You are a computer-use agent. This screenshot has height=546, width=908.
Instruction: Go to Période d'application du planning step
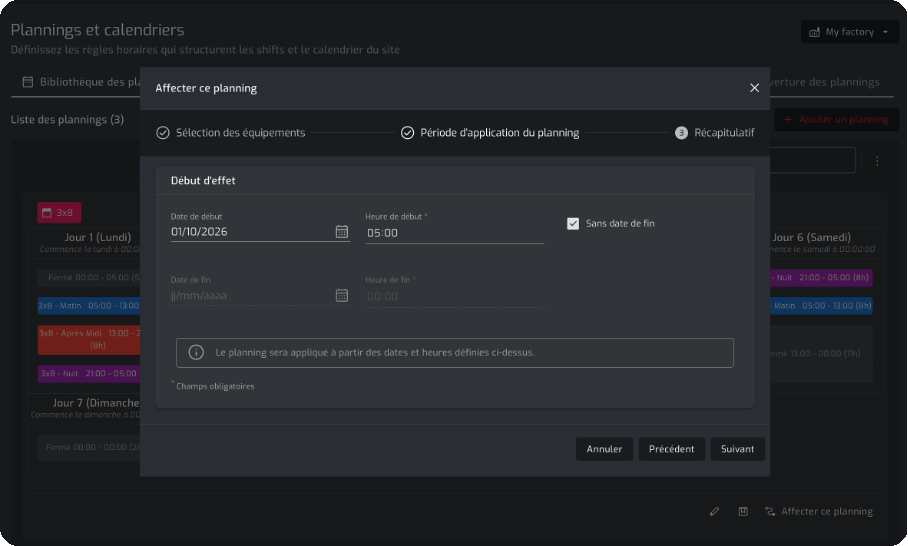click(x=490, y=133)
